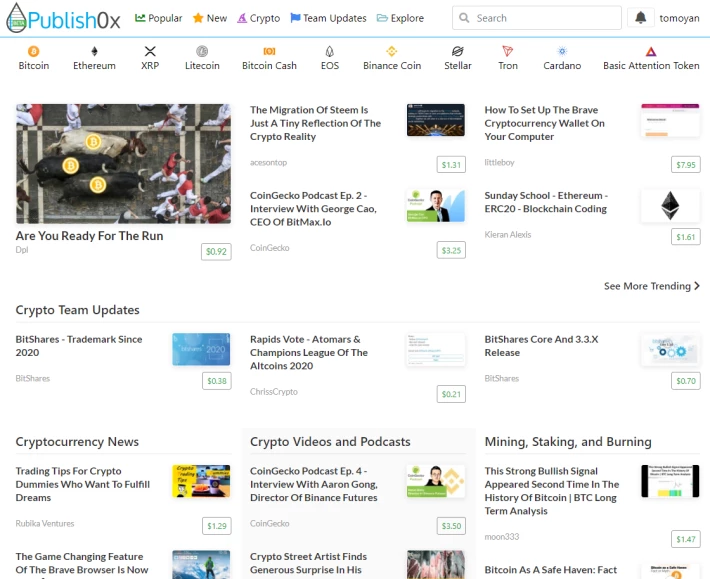Click the $0.70 tip button

(x=686, y=381)
